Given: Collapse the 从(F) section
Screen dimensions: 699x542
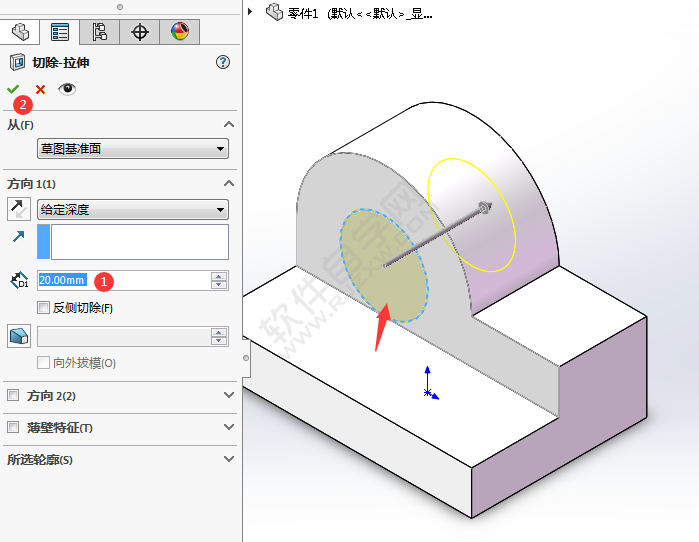Looking at the screenshot, I should [x=229, y=124].
